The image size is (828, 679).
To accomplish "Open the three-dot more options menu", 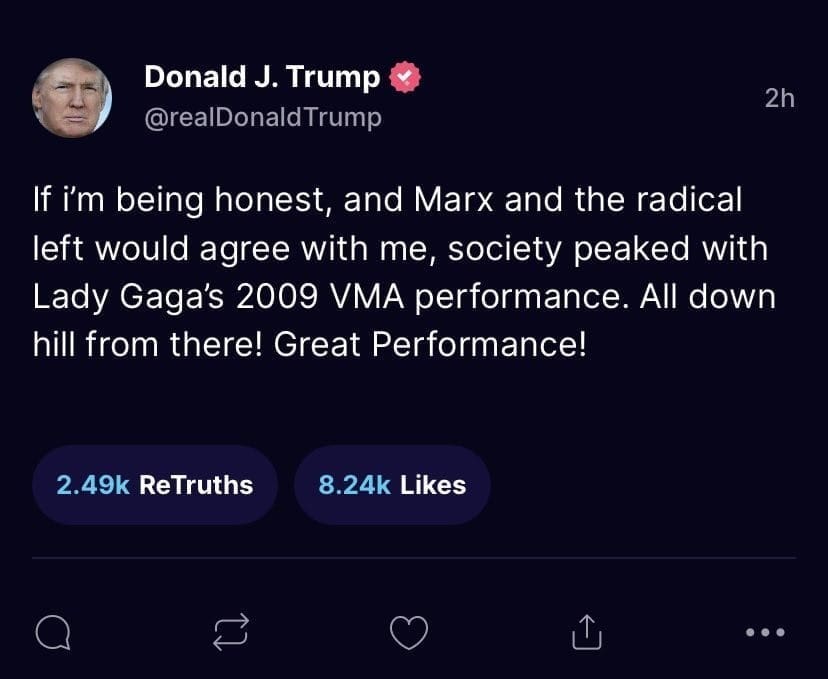I will point(765,632).
